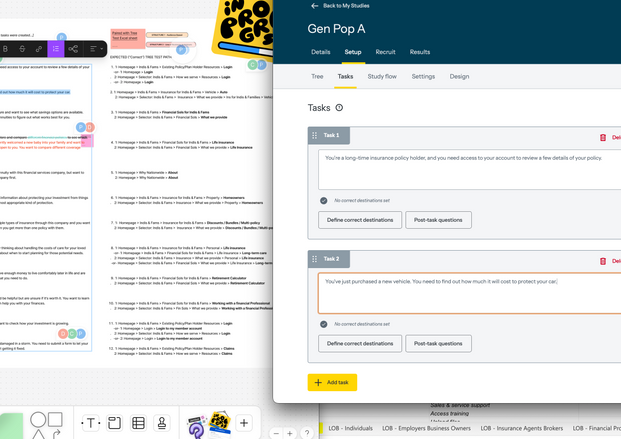Grab the Task 1 drag handle
The width and height of the screenshot is (621, 439).
coord(314,136)
